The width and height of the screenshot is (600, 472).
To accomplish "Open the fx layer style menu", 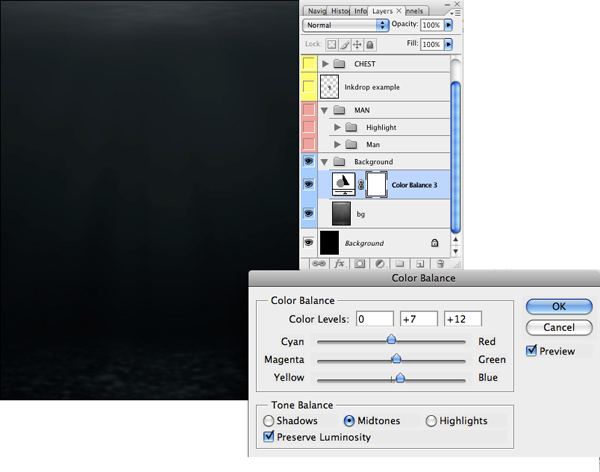I will point(339,264).
